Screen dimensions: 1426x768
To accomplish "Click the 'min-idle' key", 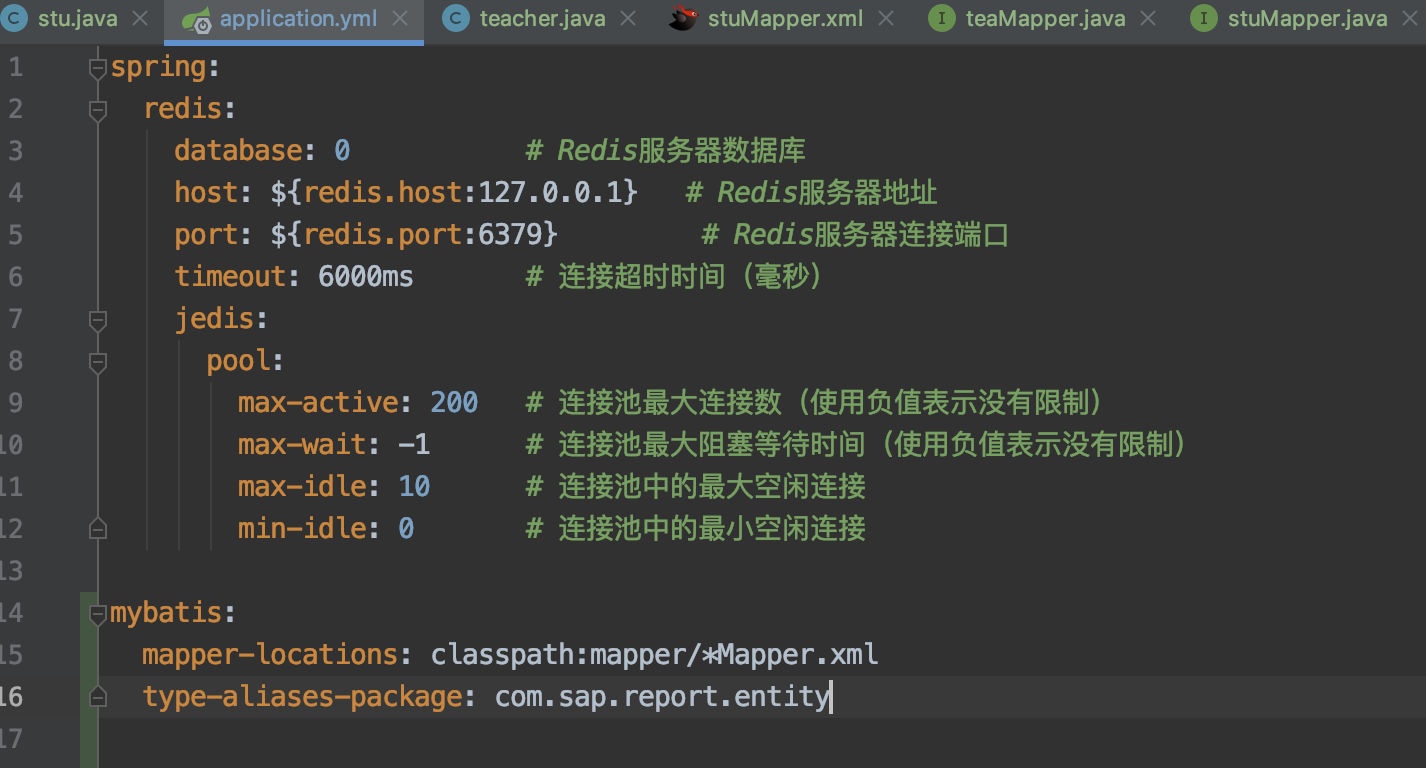I will [302, 529].
